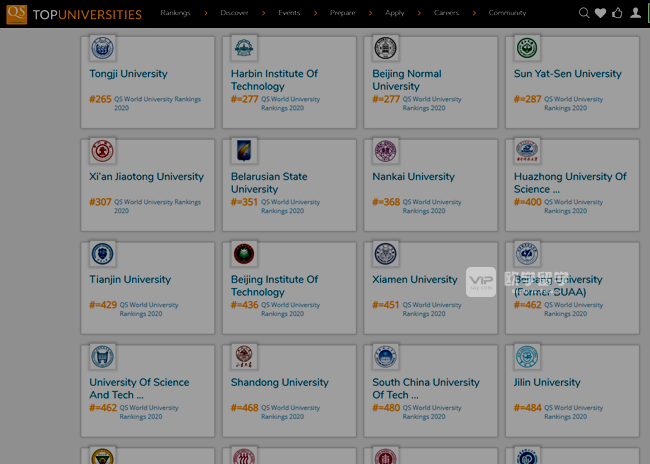Viewport: 650px width, 464px height.
Task: Click the South China University of Tech crest
Action: pyautogui.click(x=386, y=357)
